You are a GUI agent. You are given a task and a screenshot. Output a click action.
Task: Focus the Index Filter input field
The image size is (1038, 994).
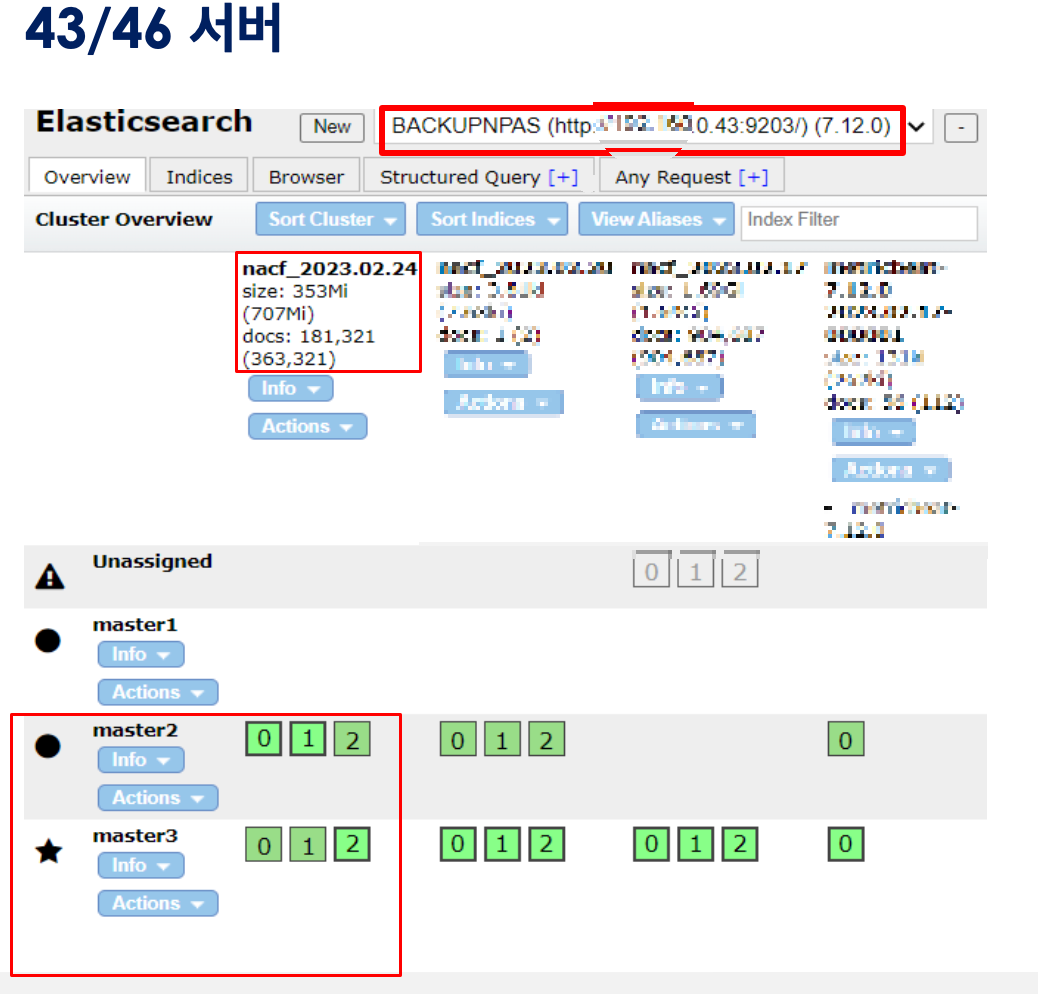[x=859, y=222]
